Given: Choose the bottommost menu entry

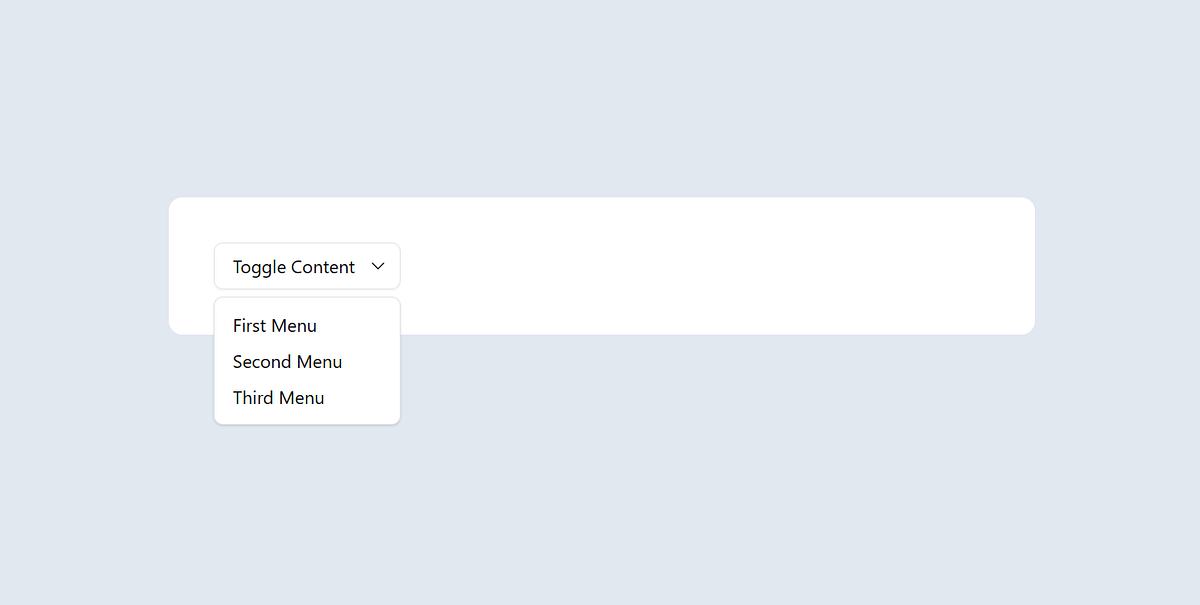Looking at the screenshot, I should click(278, 397).
